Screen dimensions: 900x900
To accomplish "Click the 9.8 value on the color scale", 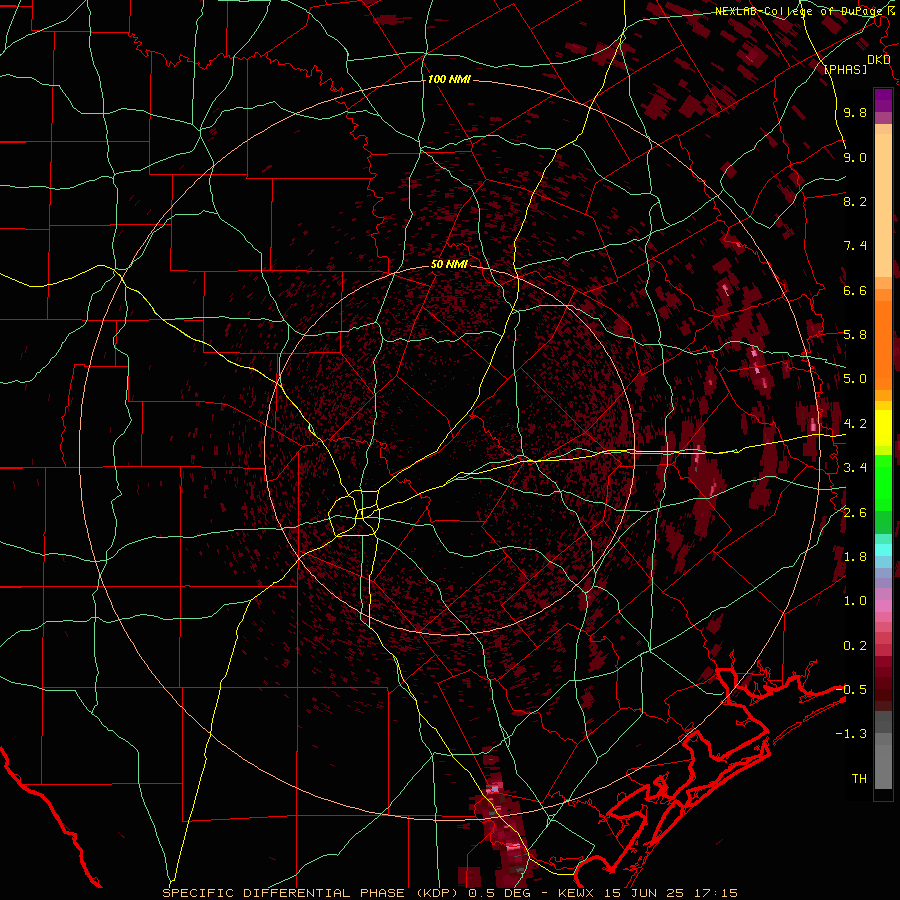I will click(855, 112).
